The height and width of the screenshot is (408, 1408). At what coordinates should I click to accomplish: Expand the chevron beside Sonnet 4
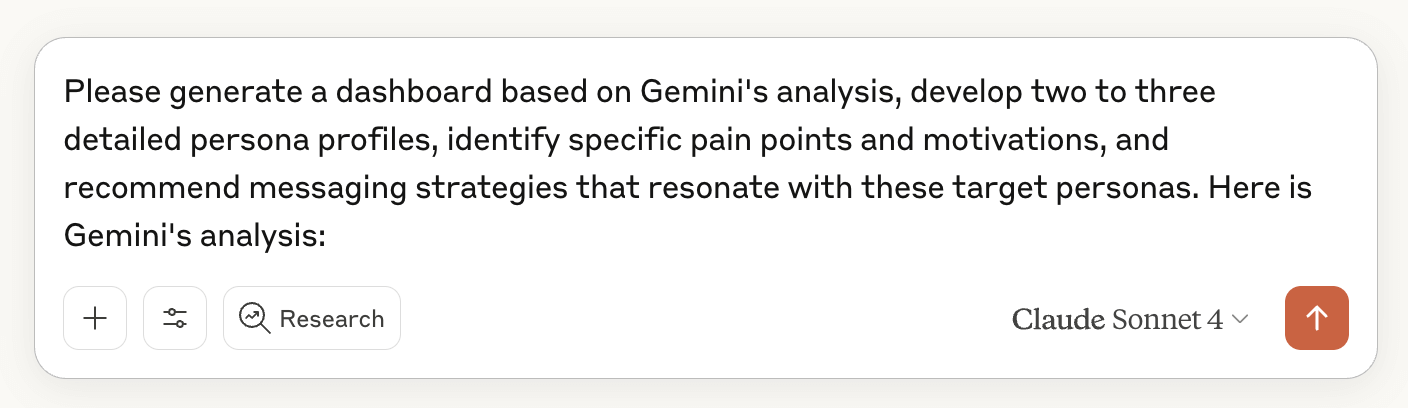point(1240,319)
